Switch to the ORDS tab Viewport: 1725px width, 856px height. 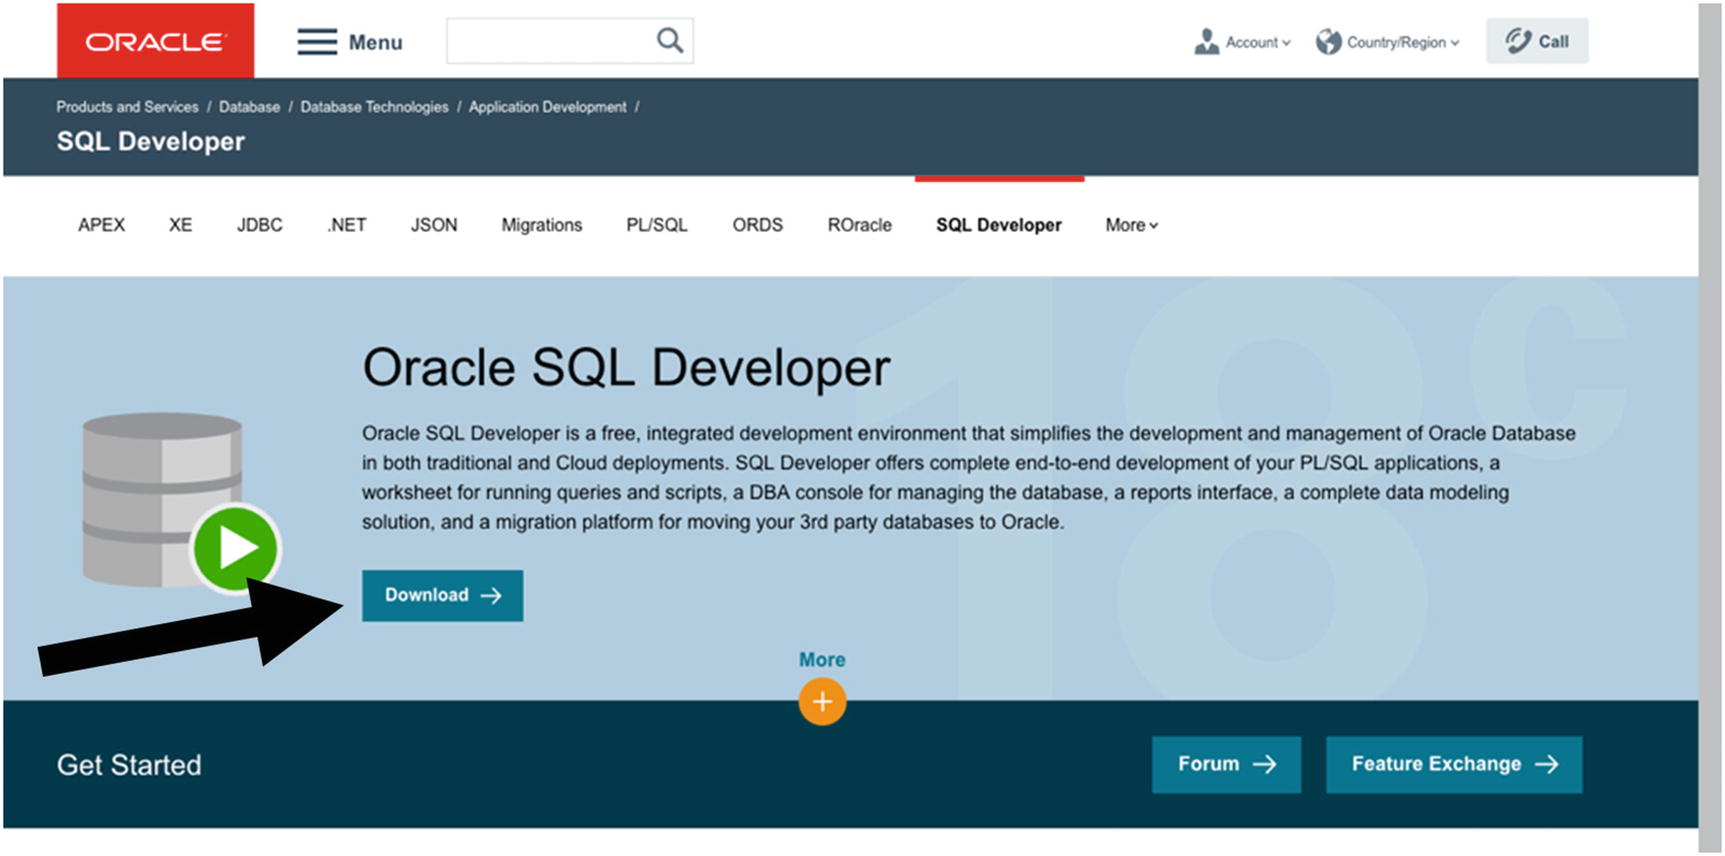click(758, 225)
